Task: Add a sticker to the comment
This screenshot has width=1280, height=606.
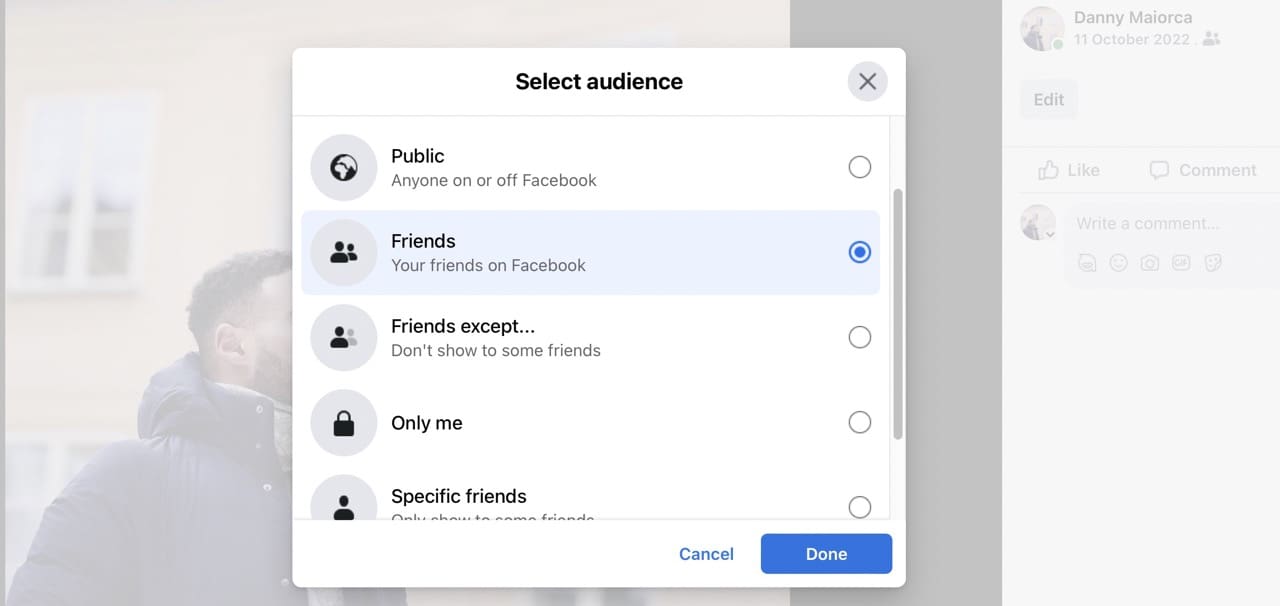Action: [1213, 262]
